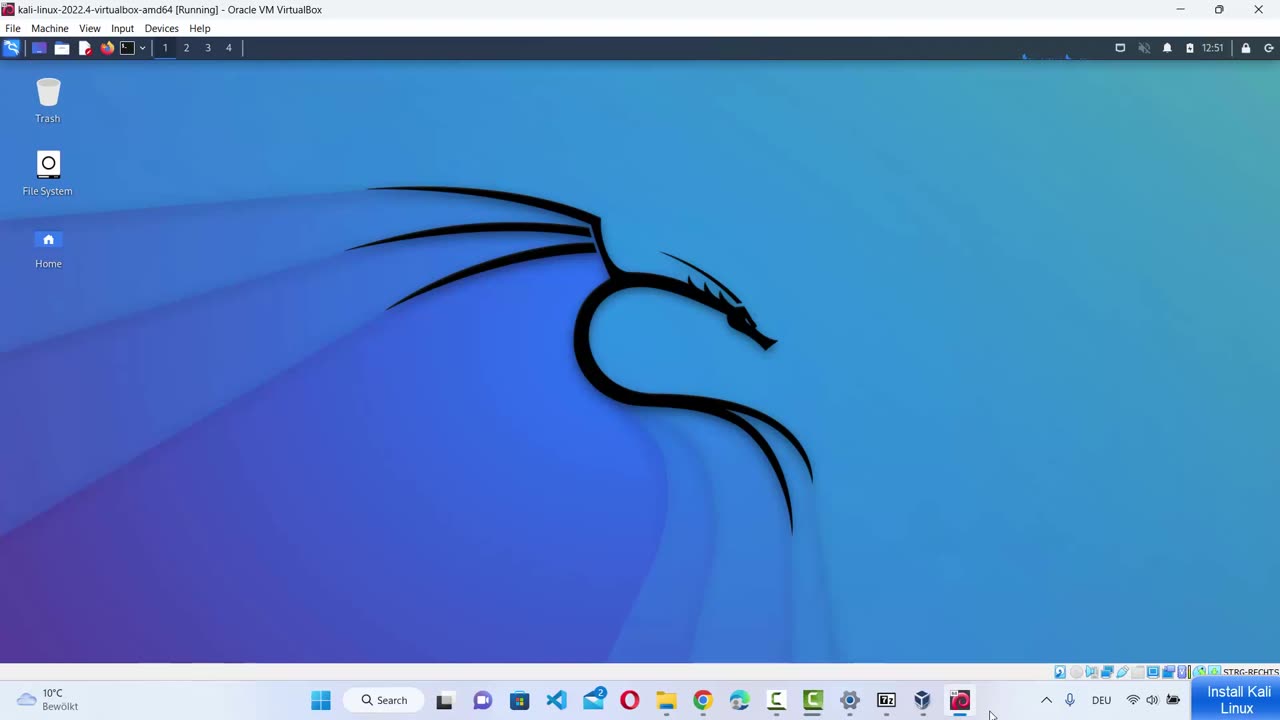Open the Wi-Fi network tray icon
Screen dimensions: 1280x720
click(1133, 700)
